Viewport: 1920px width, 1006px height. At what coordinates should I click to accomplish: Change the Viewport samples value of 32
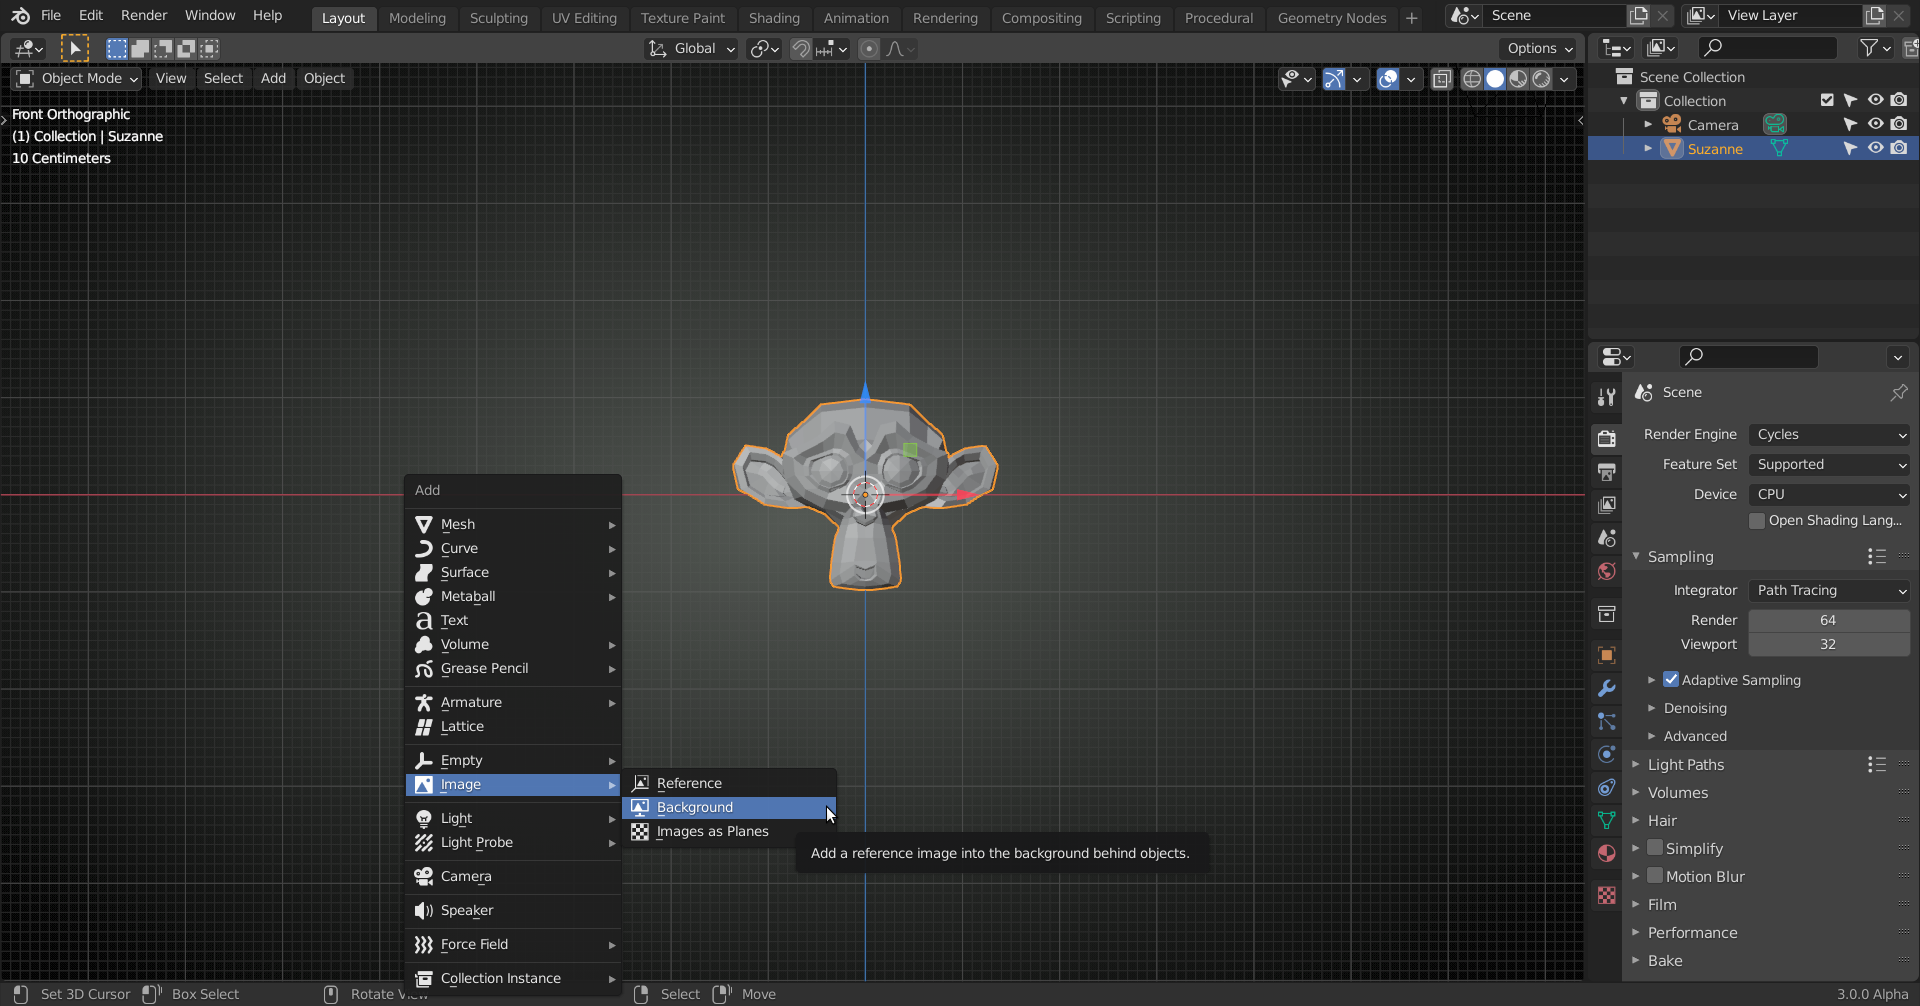(x=1828, y=644)
